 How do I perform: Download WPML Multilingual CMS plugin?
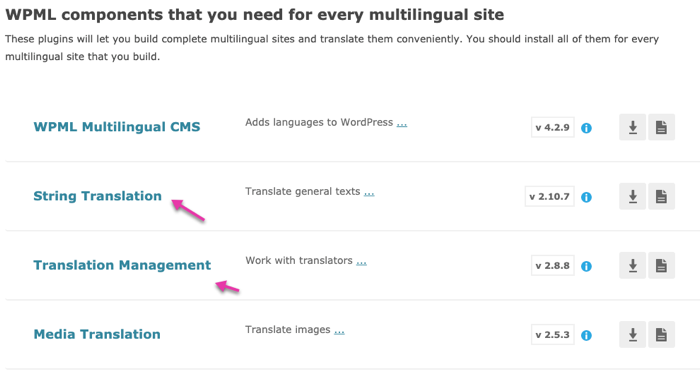633,127
